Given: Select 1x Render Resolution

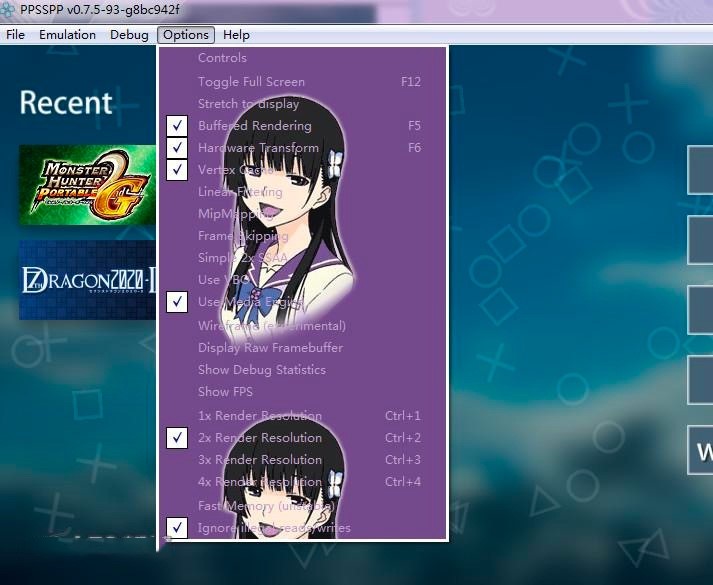Looking at the screenshot, I should [302, 416].
